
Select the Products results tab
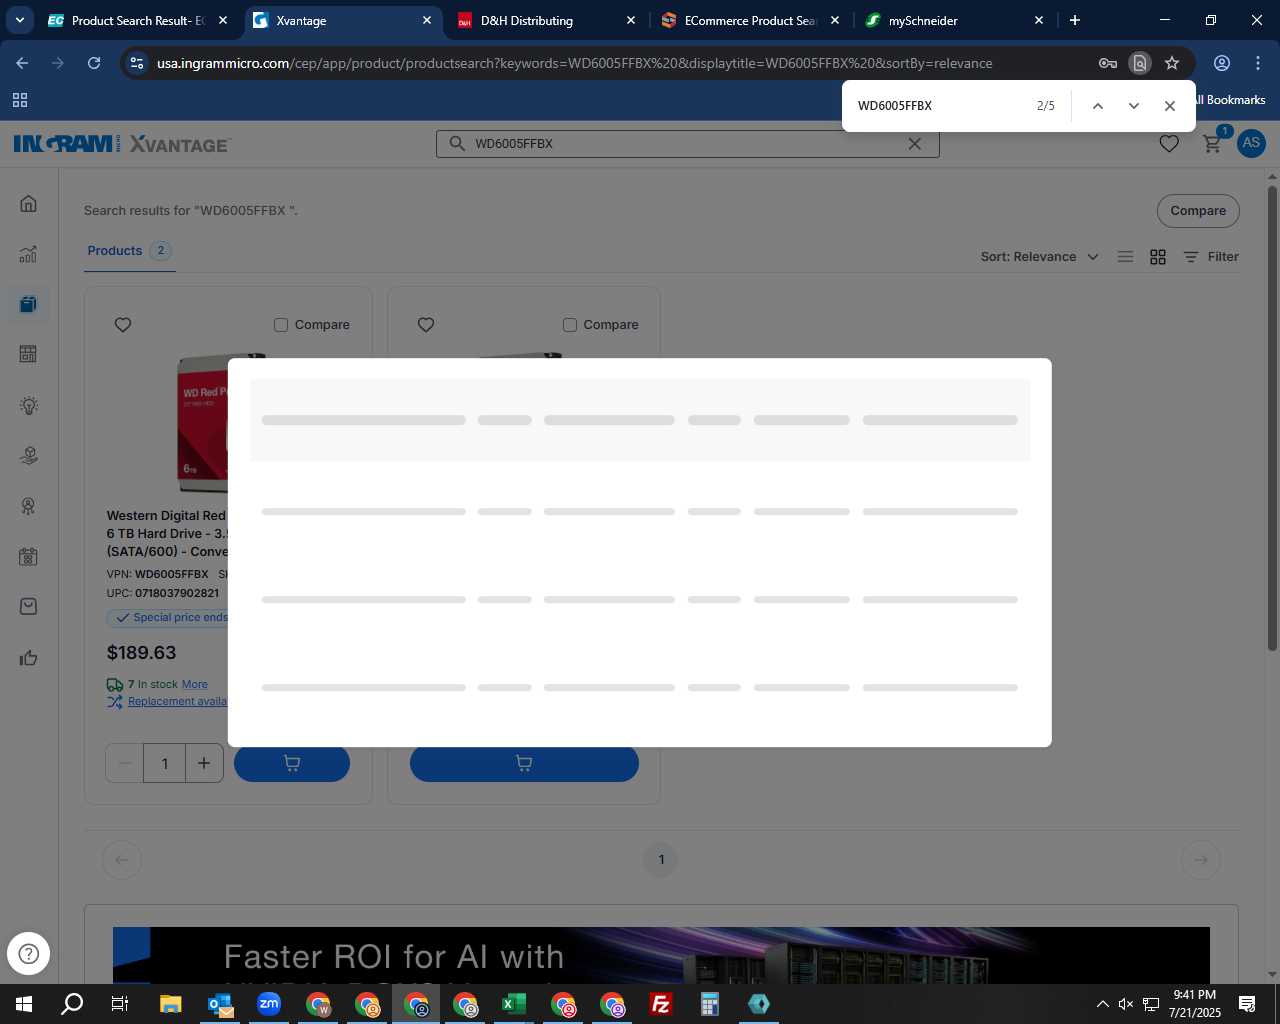(131, 251)
